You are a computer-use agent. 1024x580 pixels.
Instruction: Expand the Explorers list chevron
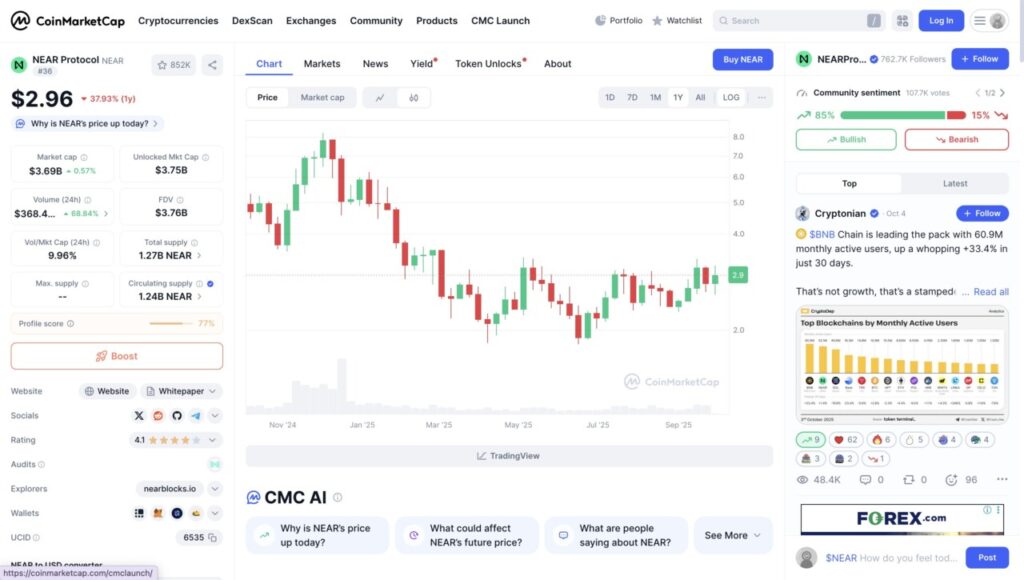tap(213, 489)
